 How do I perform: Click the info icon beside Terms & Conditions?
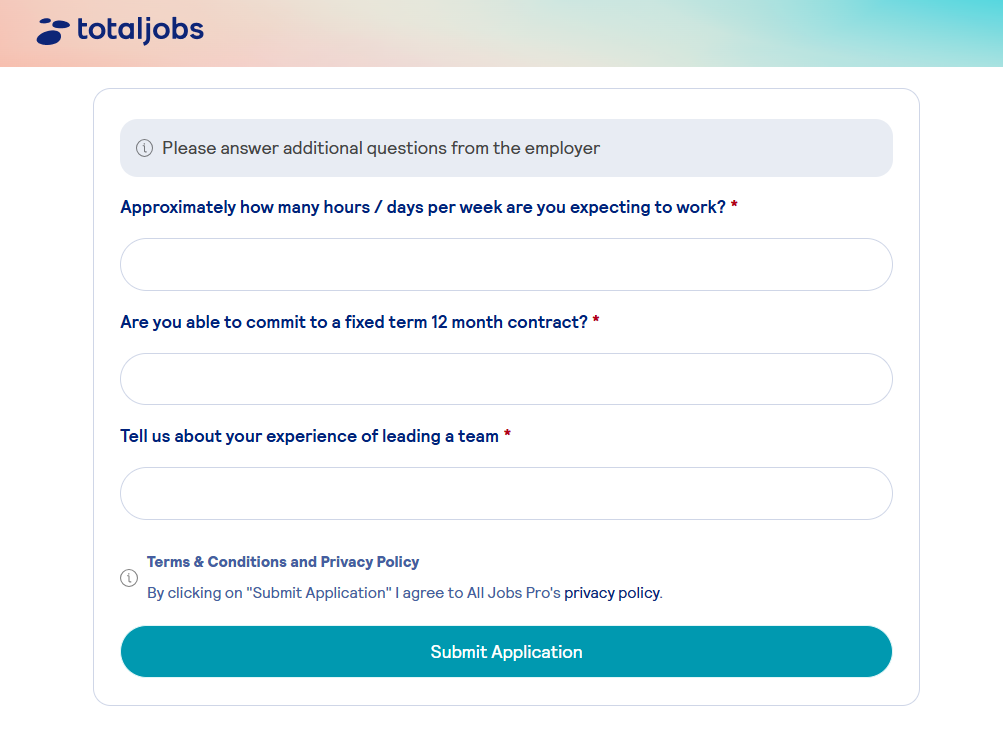pyautogui.click(x=129, y=578)
